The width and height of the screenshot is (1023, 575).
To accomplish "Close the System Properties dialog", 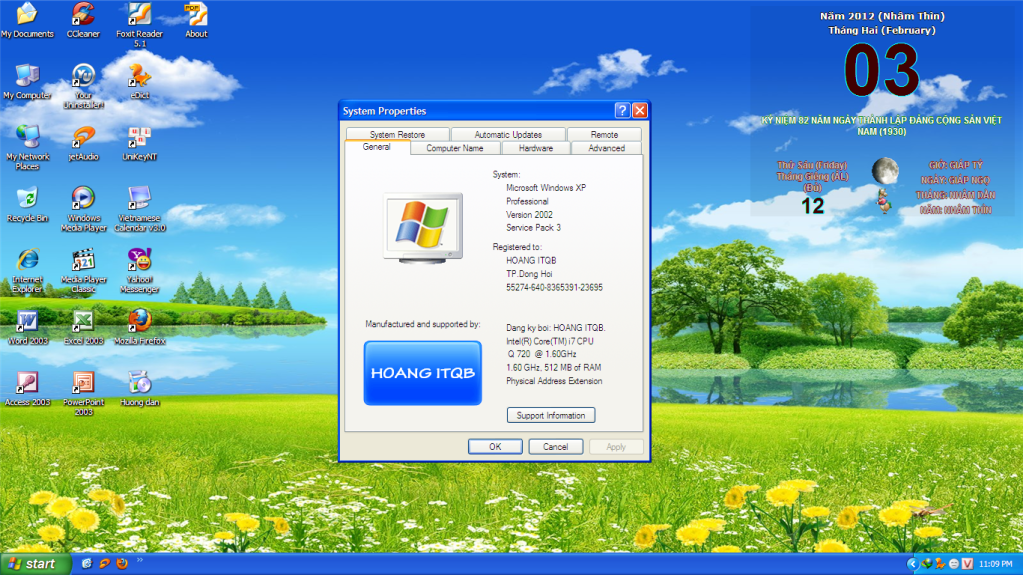I will [640, 110].
